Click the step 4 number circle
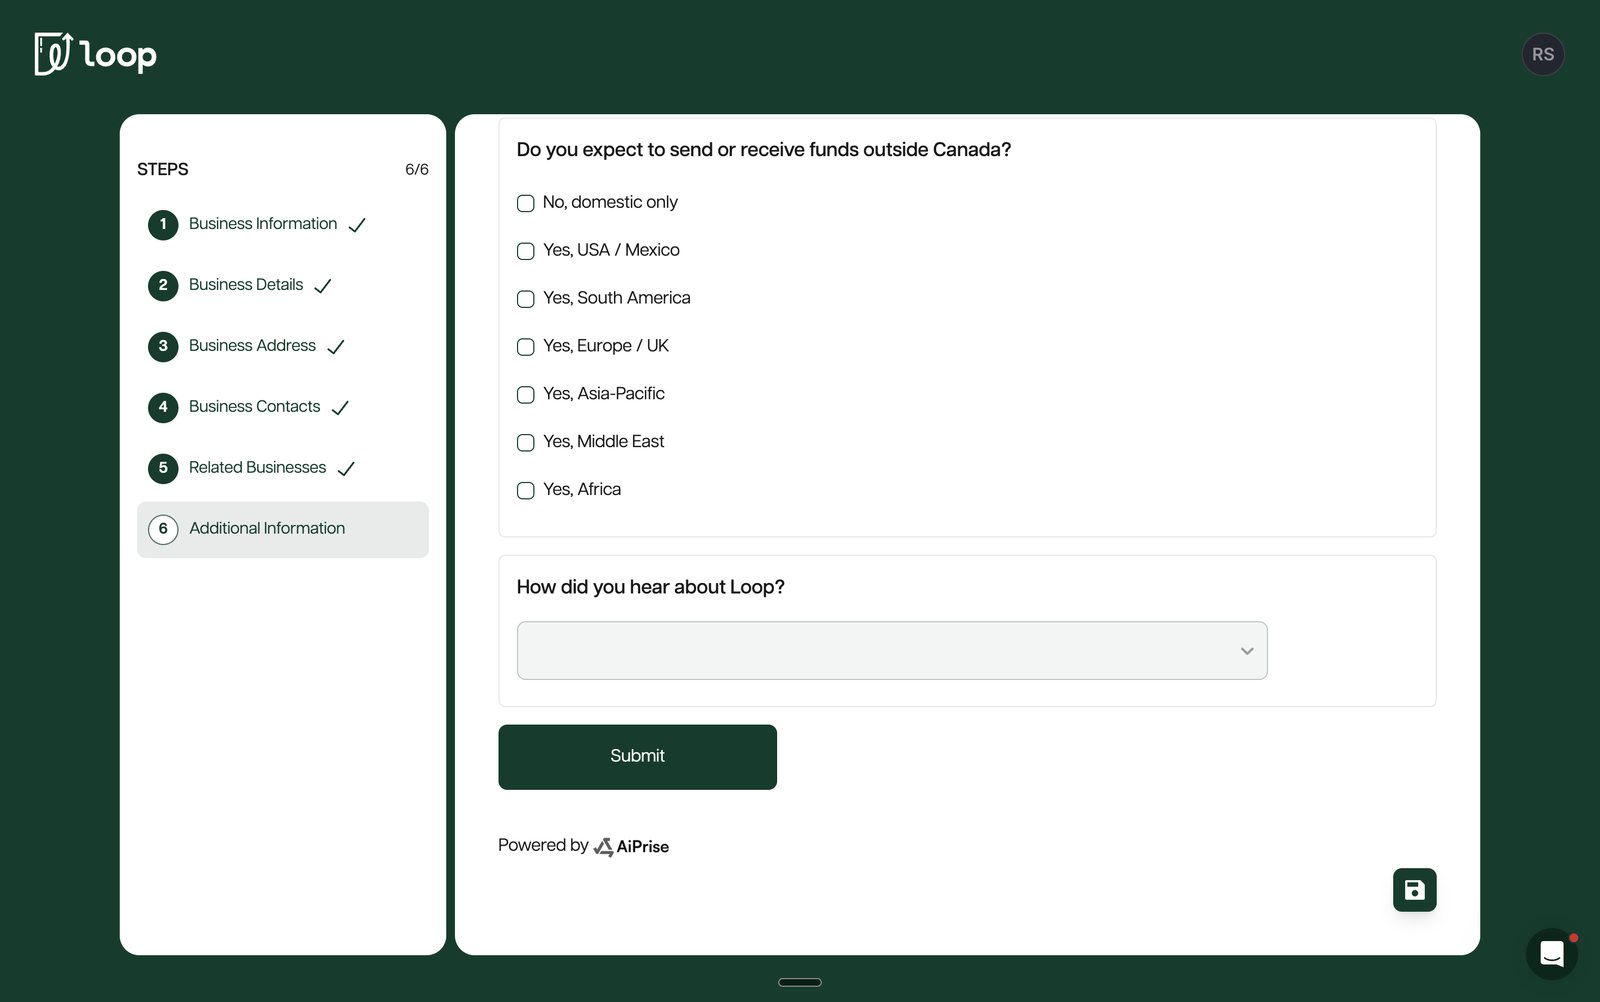 [x=163, y=407]
